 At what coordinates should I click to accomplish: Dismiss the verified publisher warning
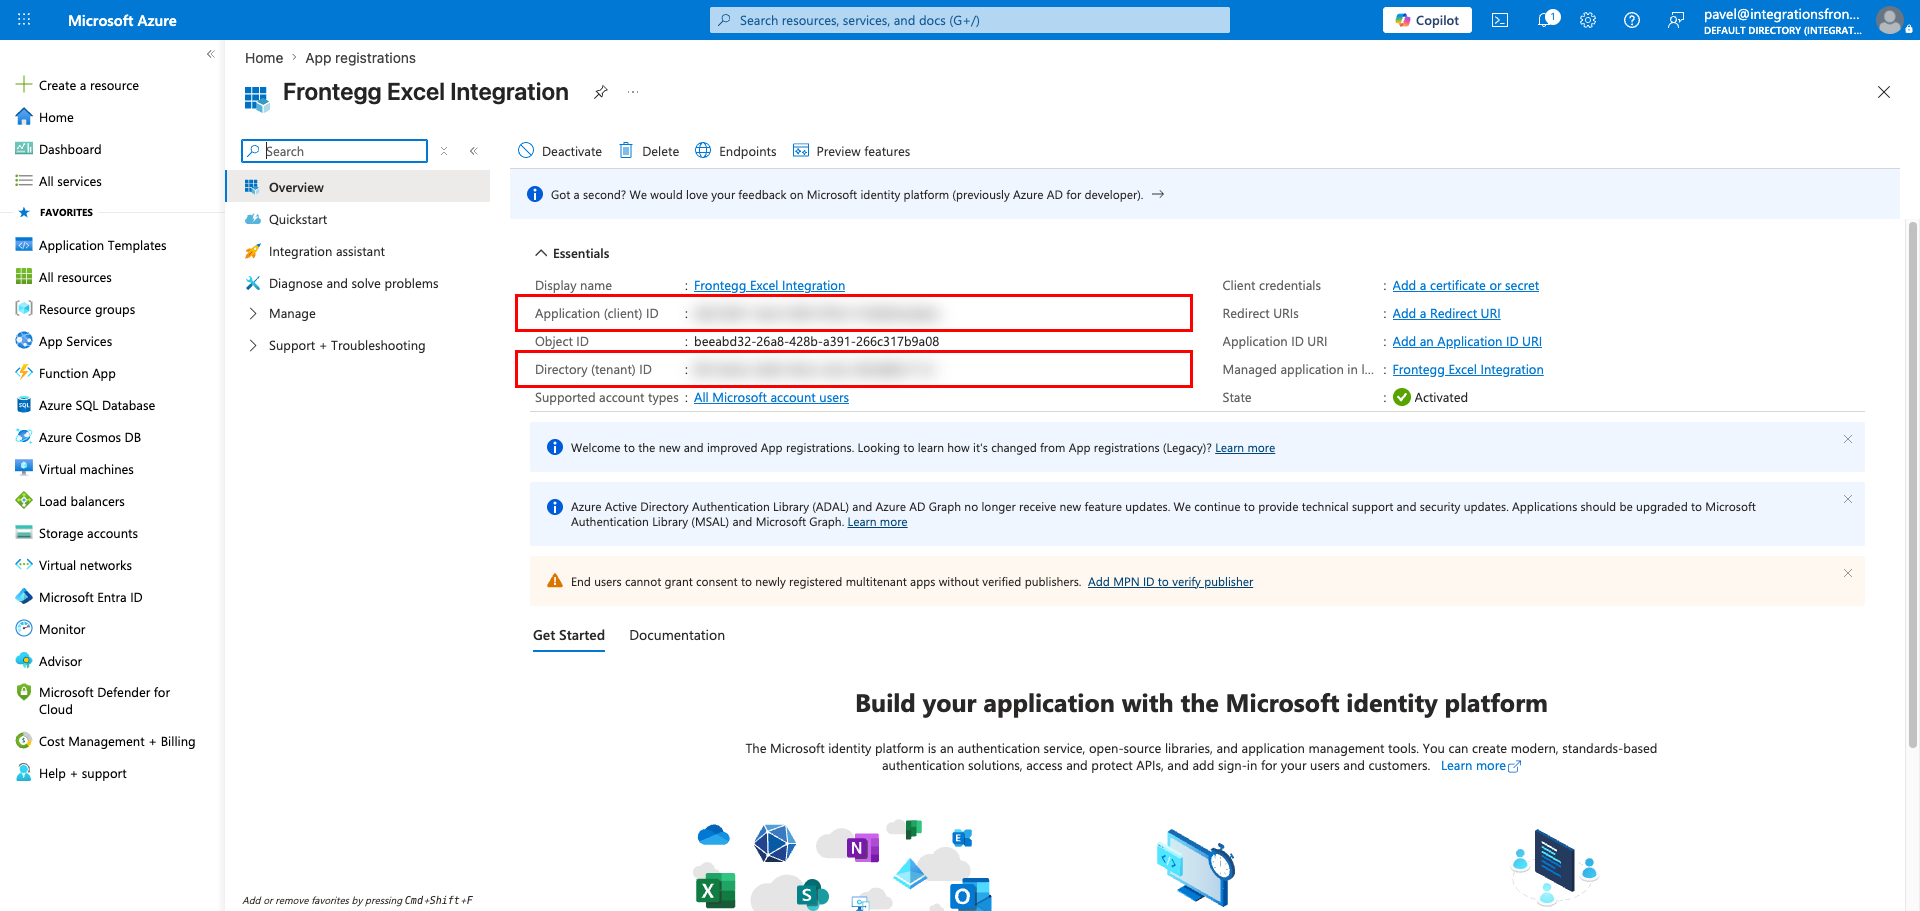coord(1848,573)
